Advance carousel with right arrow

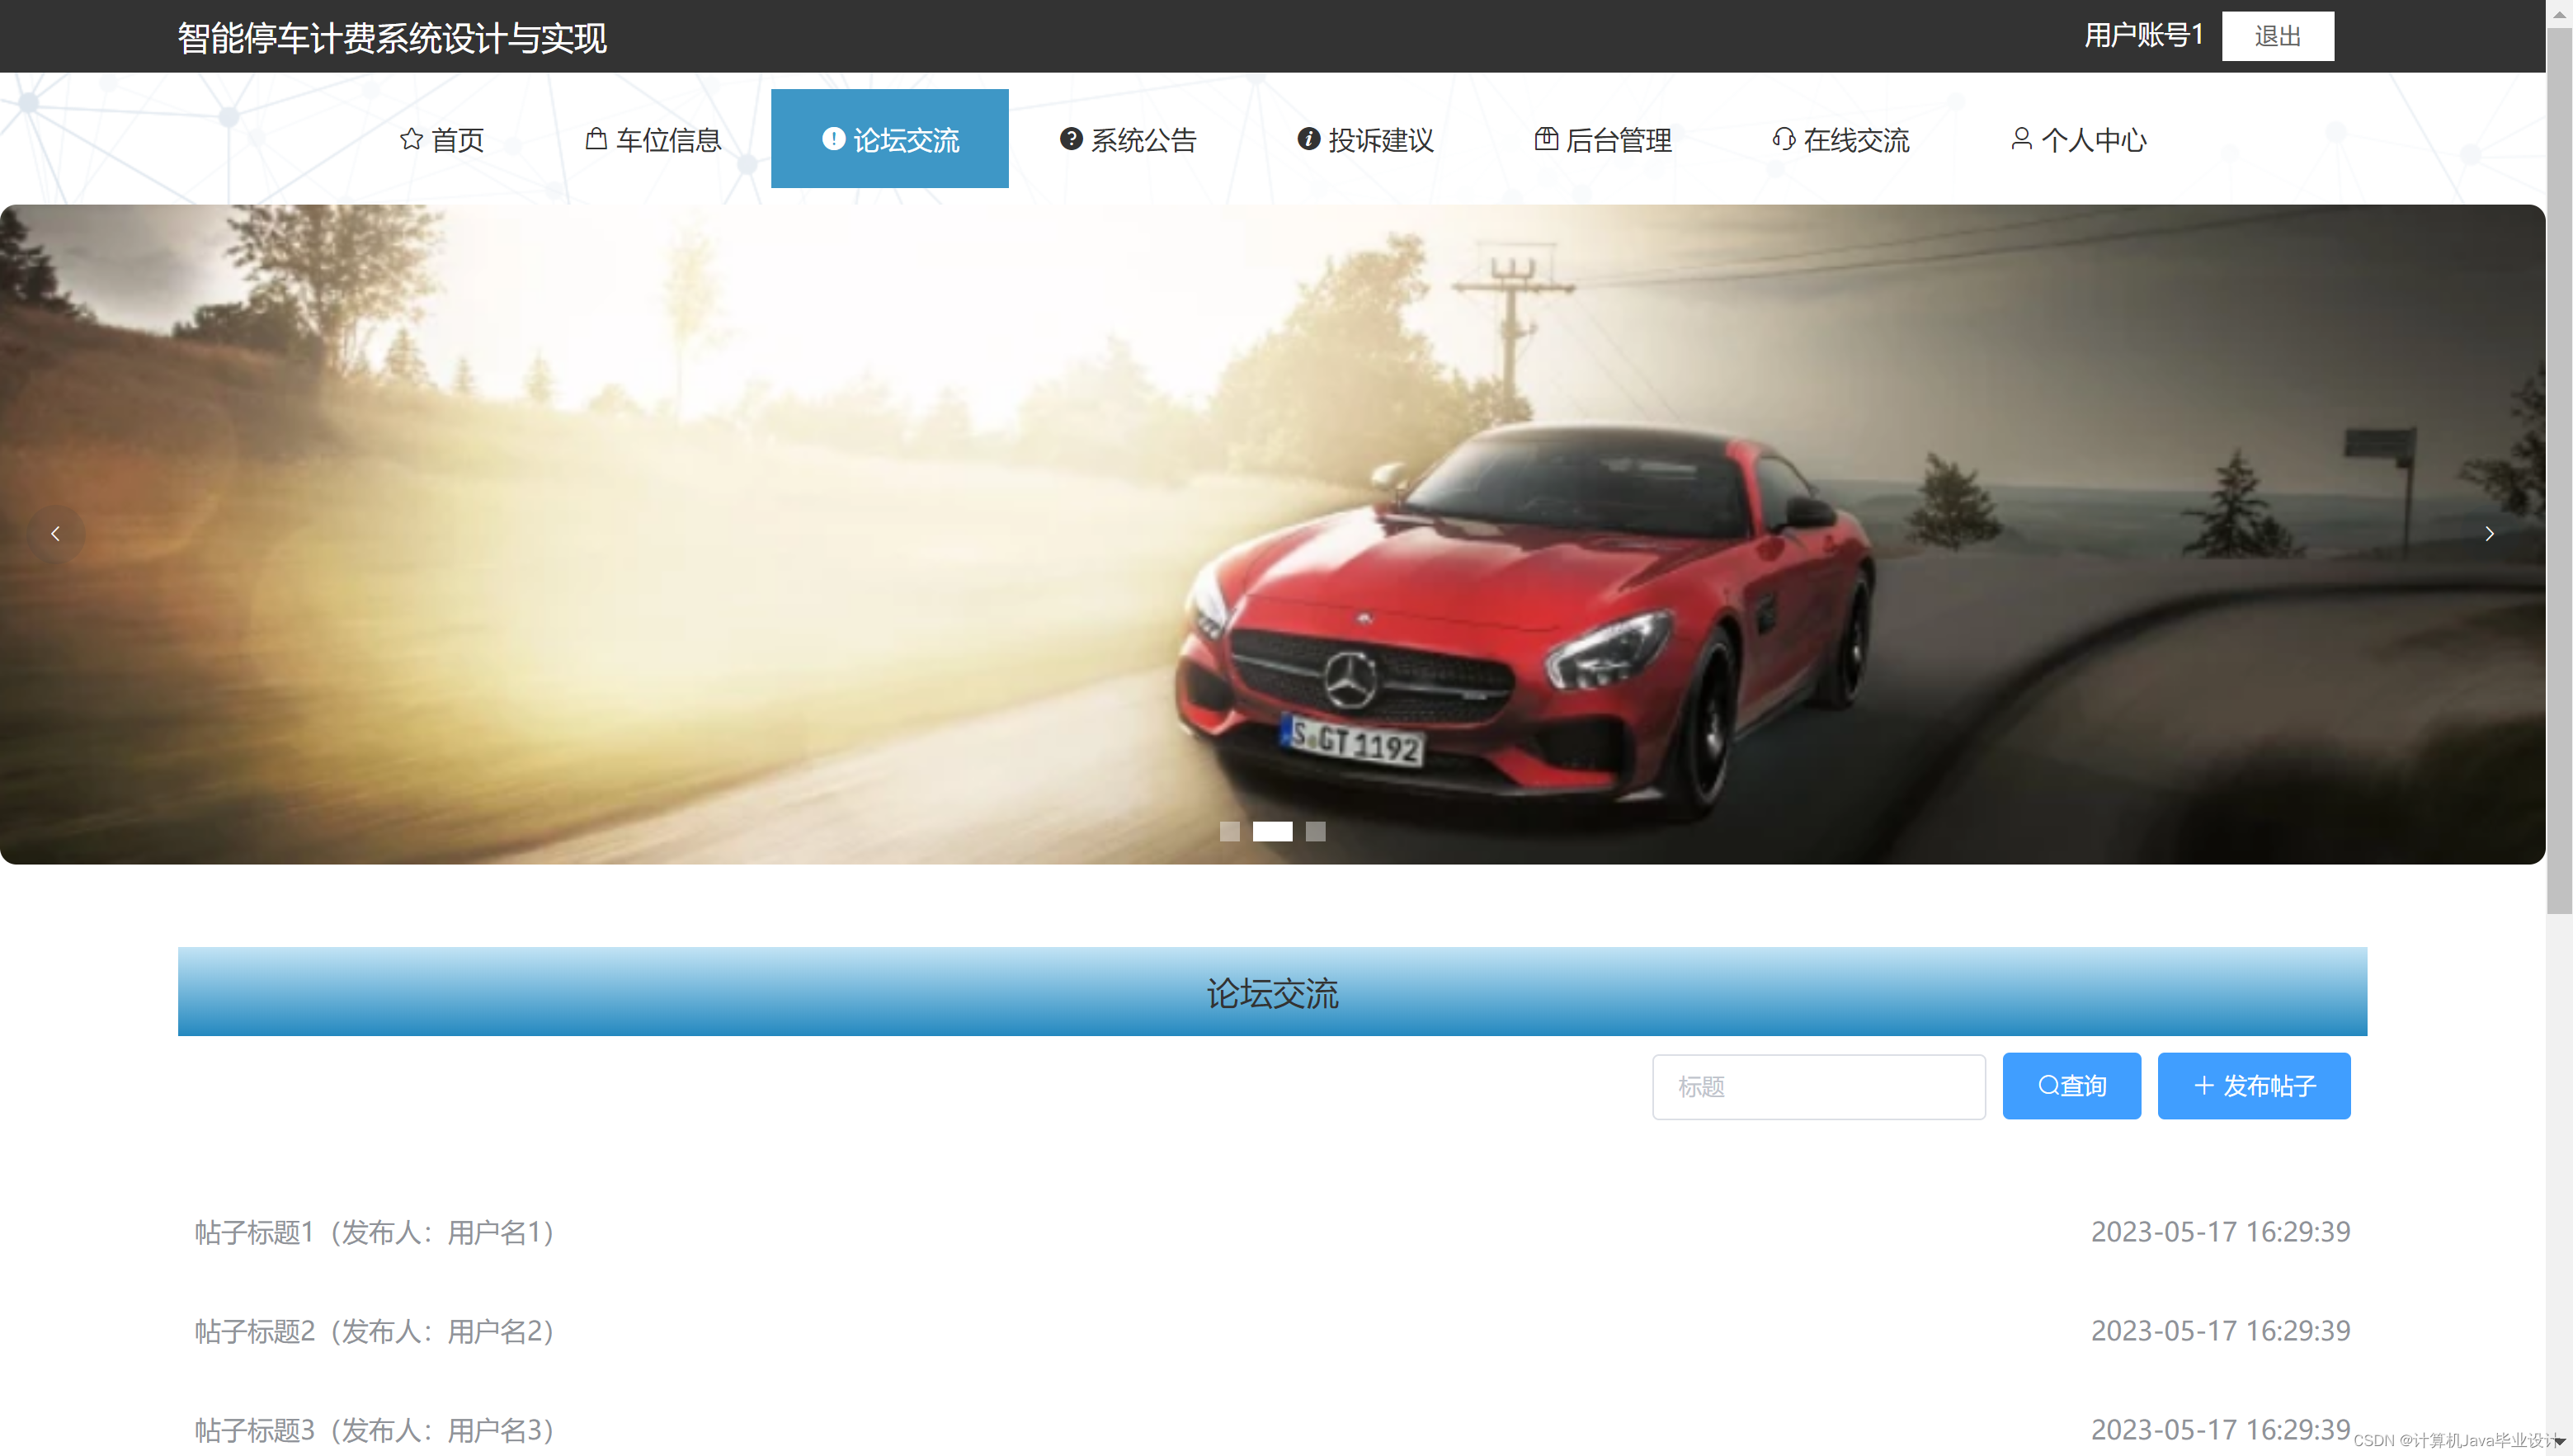(x=2489, y=534)
